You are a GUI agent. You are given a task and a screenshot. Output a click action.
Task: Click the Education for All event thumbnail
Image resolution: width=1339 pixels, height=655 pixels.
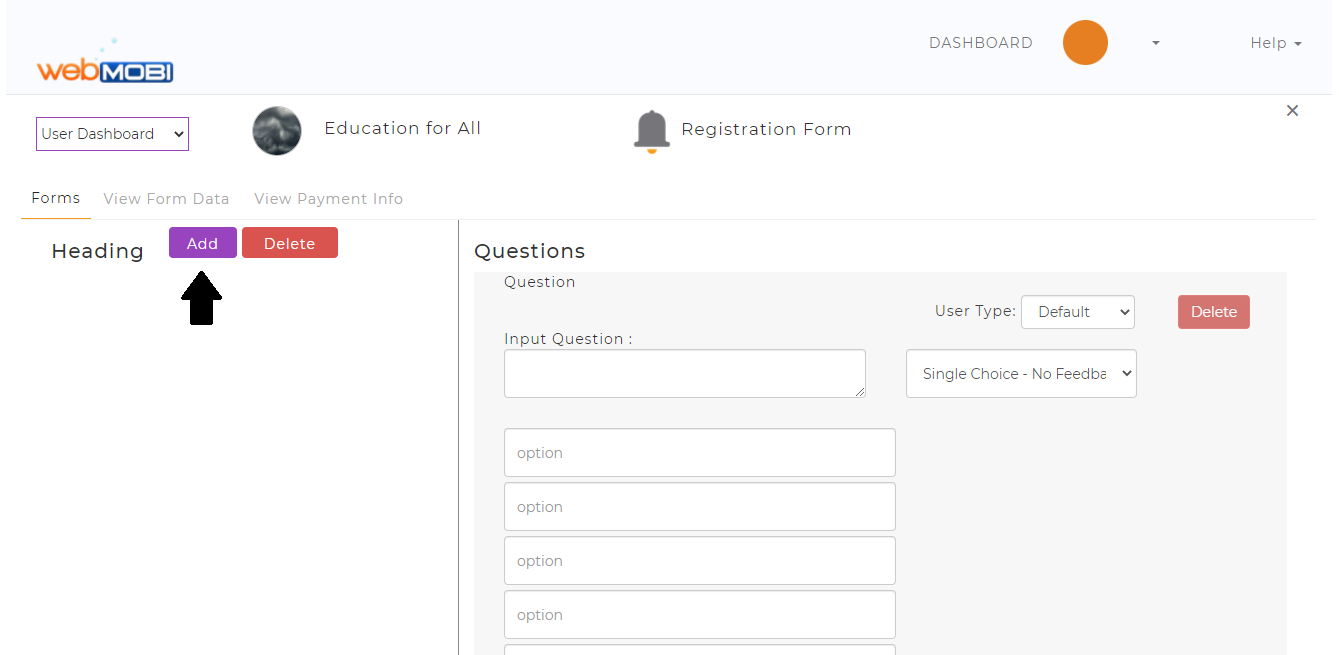(277, 130)
